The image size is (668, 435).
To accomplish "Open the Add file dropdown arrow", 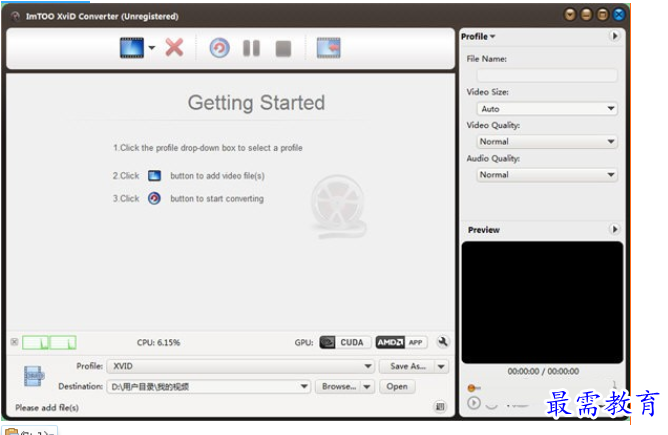I will (x=152, y=48).
